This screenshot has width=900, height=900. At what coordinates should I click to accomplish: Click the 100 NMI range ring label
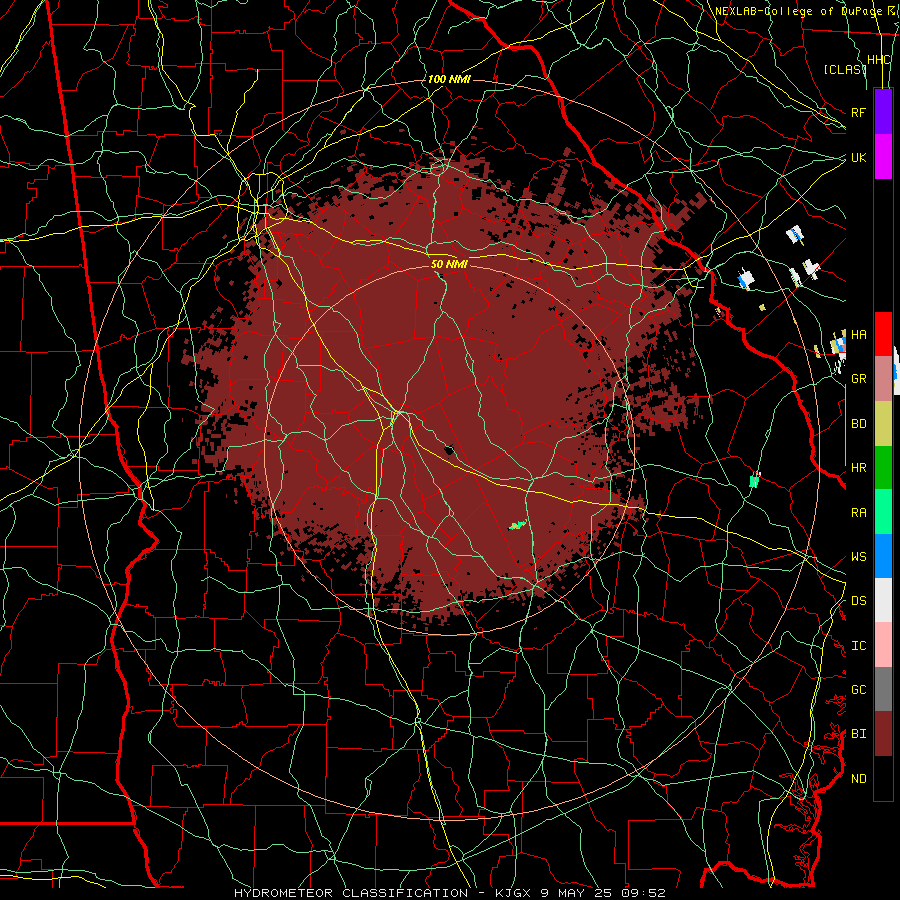coord(449,79)
